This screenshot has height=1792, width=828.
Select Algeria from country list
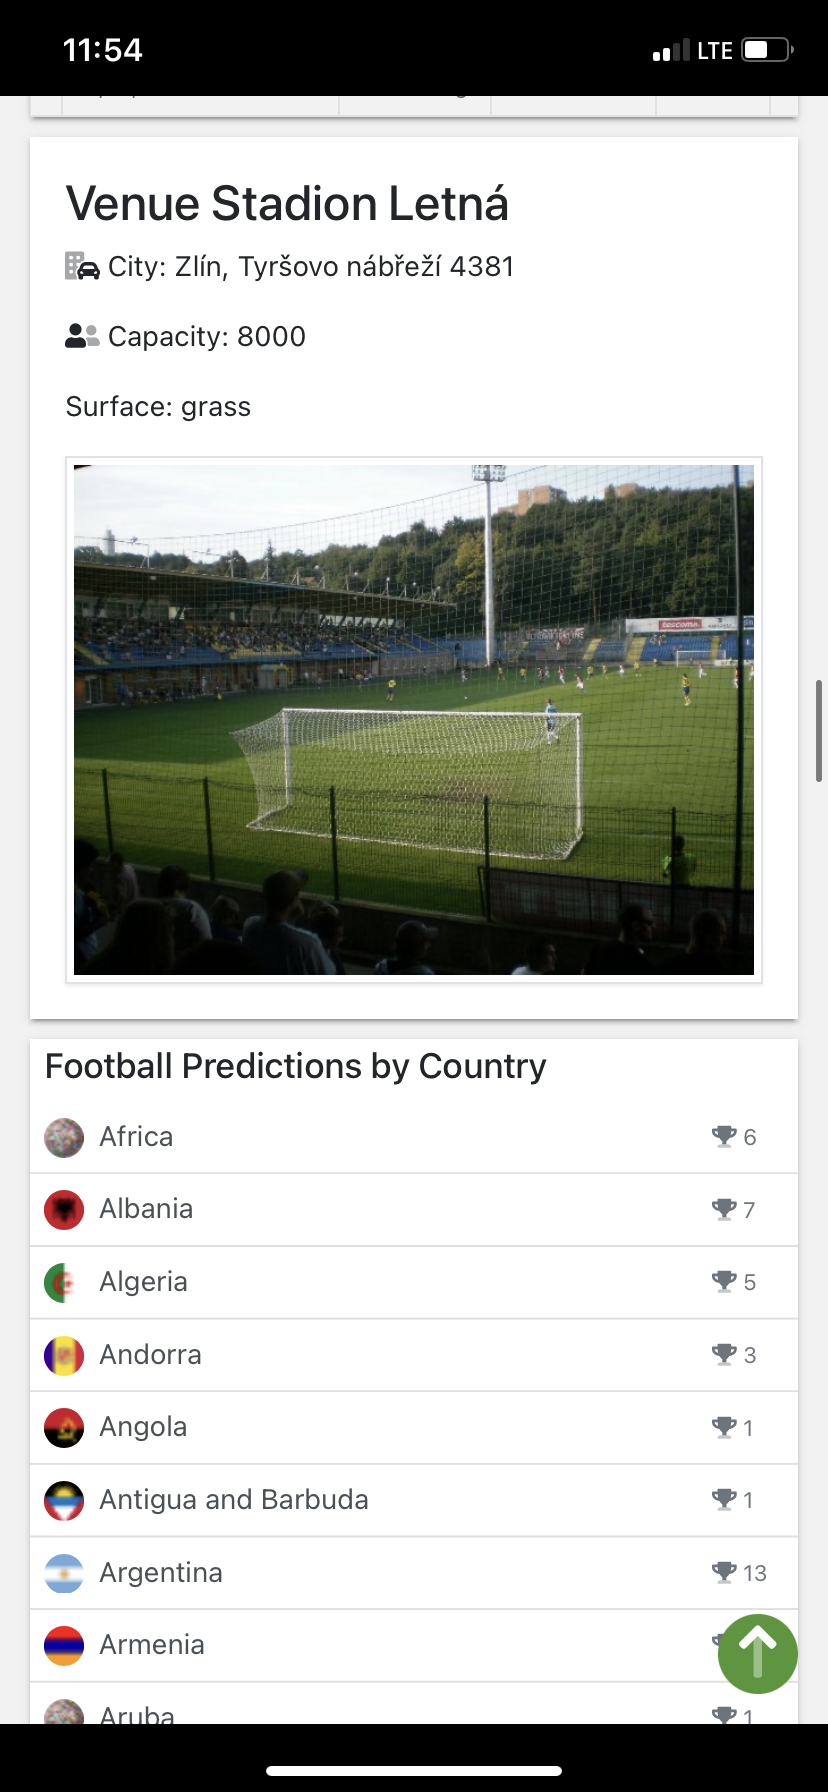[143, 1282]
